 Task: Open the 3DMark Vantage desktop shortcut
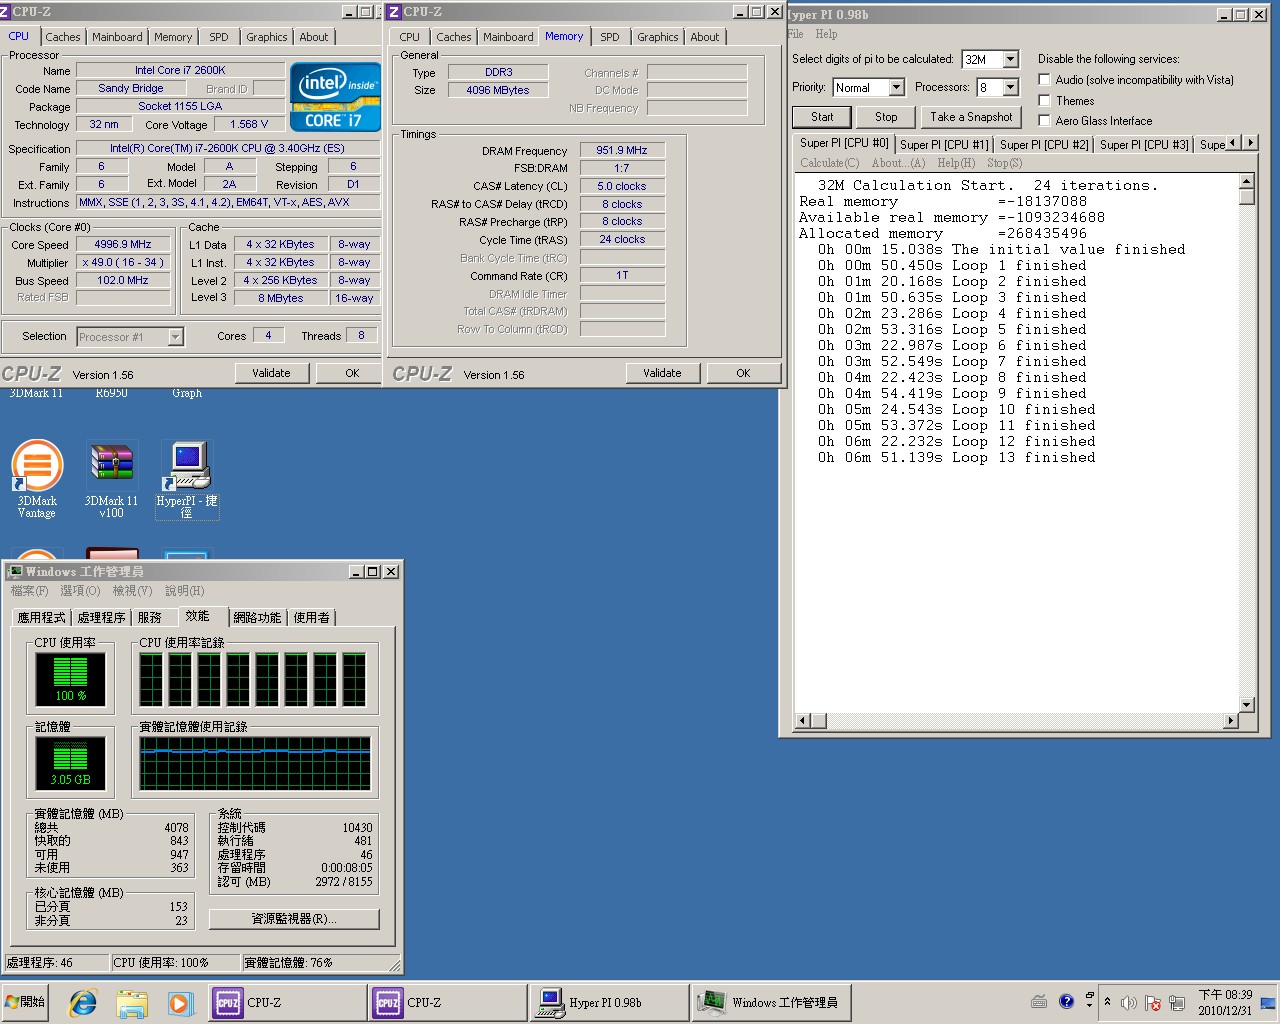pyautogui.click(x=37, y=479)
